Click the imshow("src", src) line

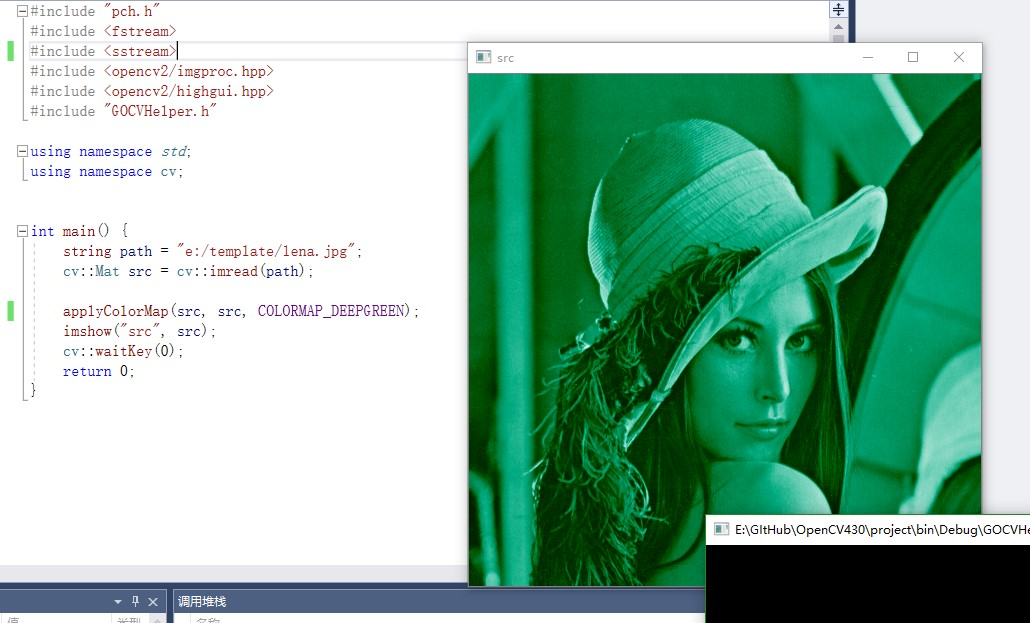[139, 331]
